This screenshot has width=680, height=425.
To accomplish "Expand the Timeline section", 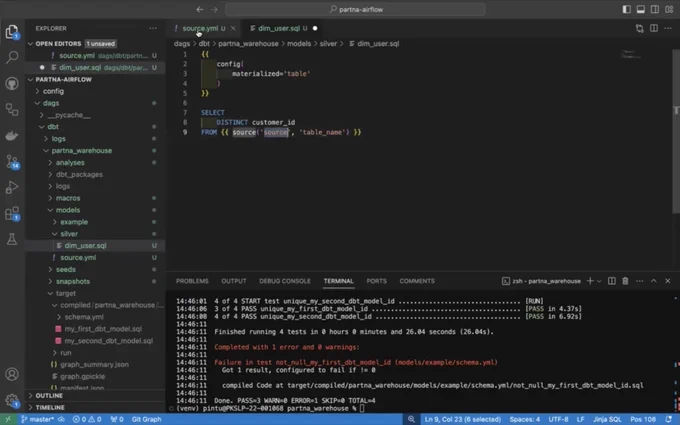I will tap(50, 408).
